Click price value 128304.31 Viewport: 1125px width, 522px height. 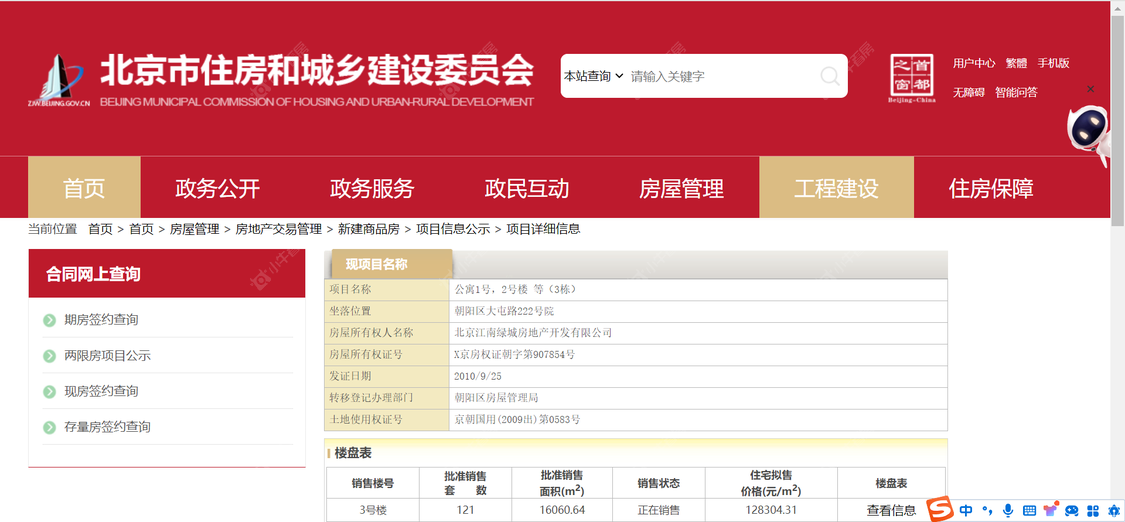pyautogui.click(x=770, y=511)
